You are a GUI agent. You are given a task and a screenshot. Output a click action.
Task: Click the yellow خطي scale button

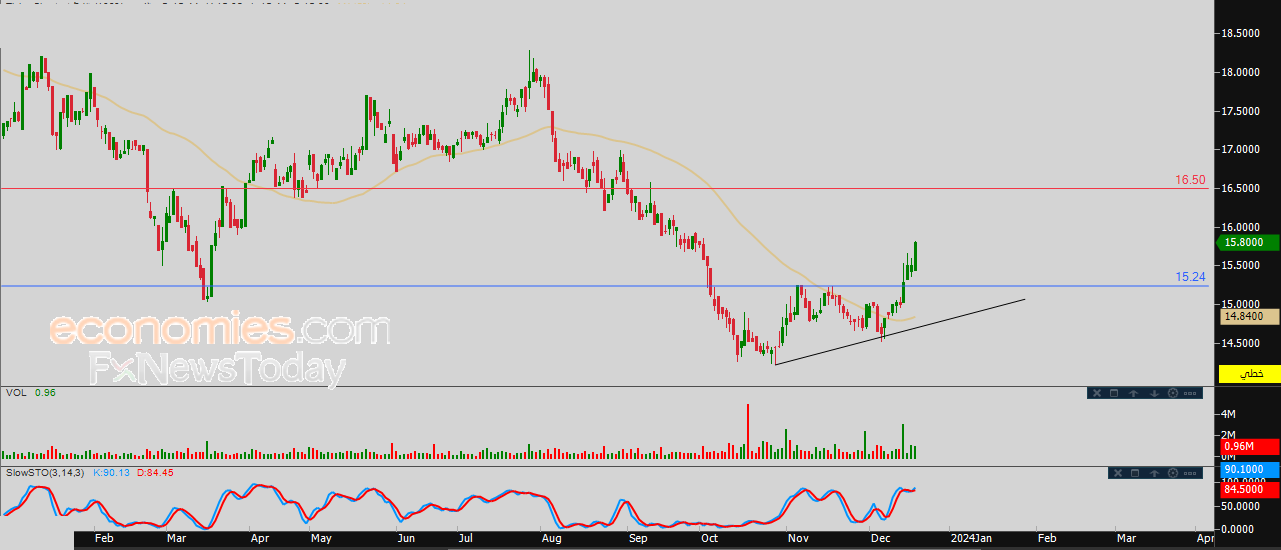pyautogui.click(x=1250, y=374)
